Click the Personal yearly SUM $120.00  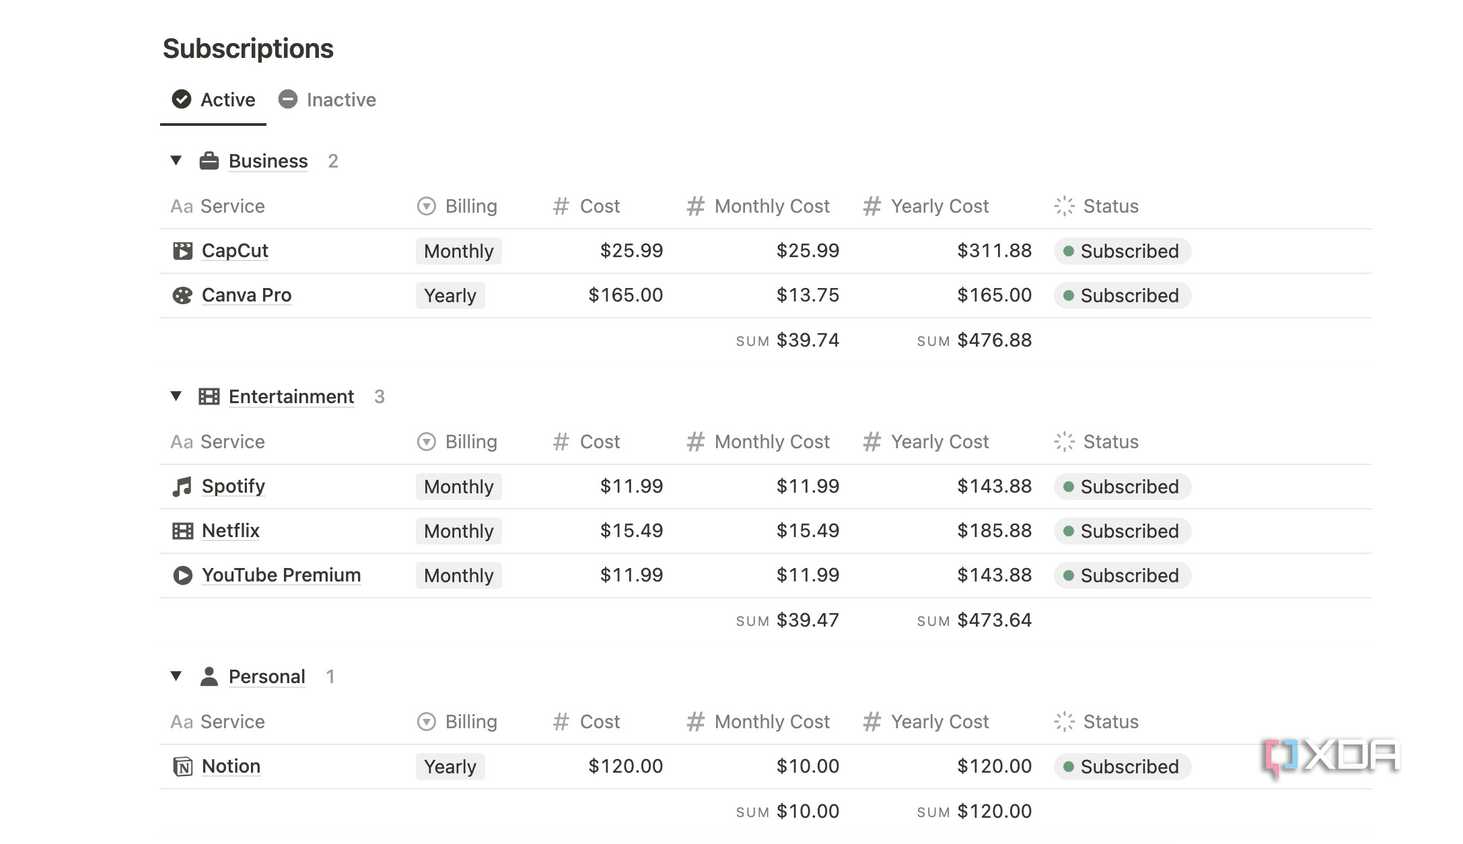click(974, 811)
